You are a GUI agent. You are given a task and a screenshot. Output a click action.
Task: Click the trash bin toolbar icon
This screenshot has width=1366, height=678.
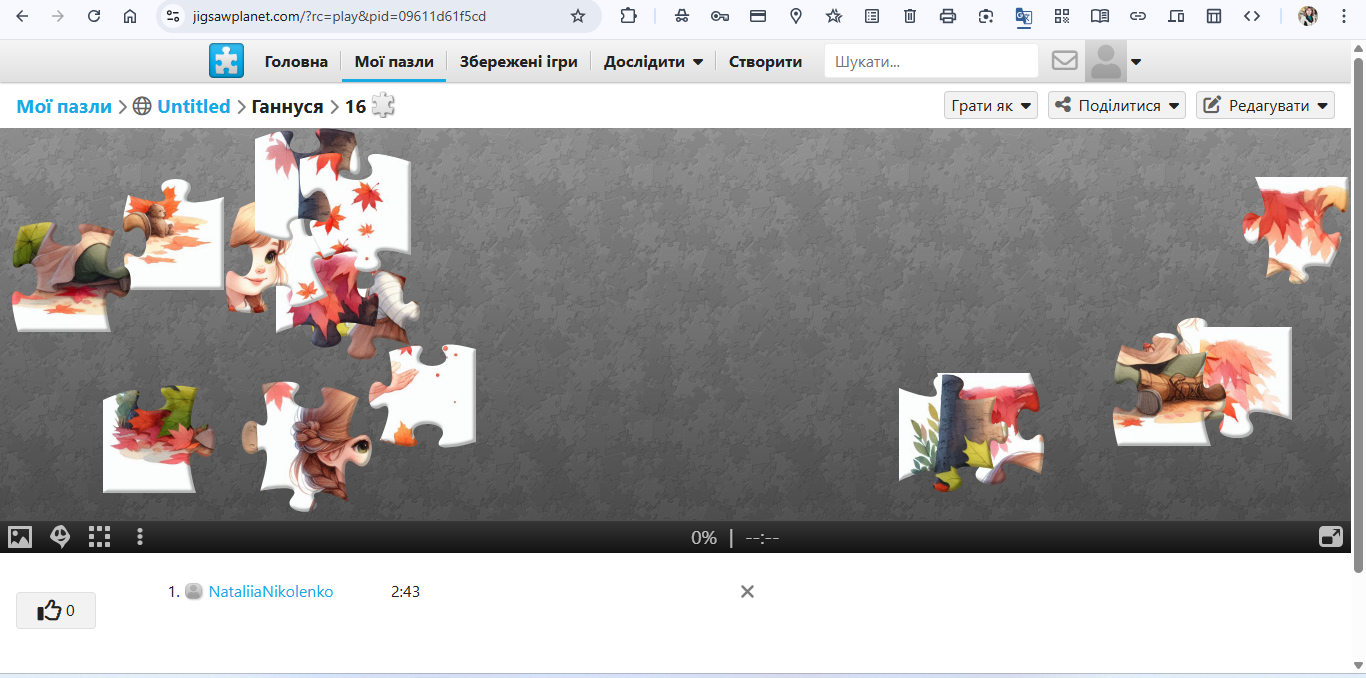click(x=910, y=16)
